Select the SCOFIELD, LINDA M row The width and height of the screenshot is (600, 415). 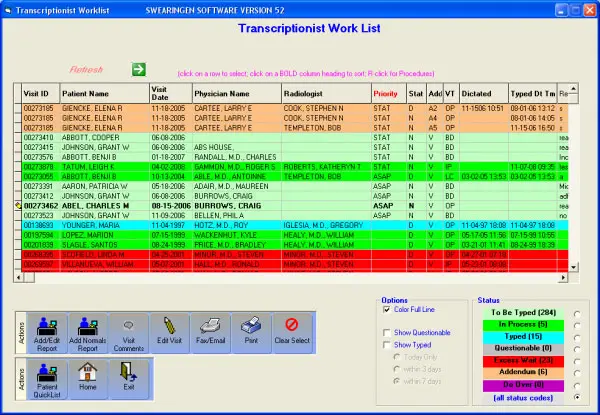[295, 254]
